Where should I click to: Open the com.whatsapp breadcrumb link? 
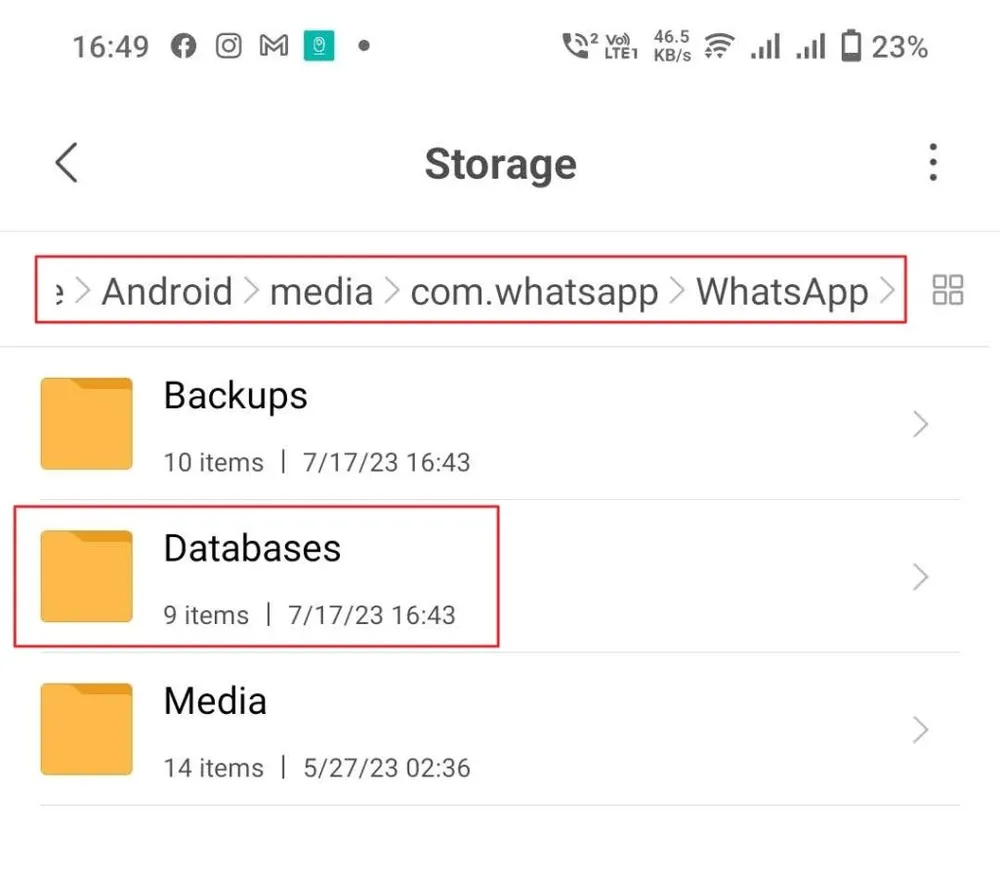534,291
